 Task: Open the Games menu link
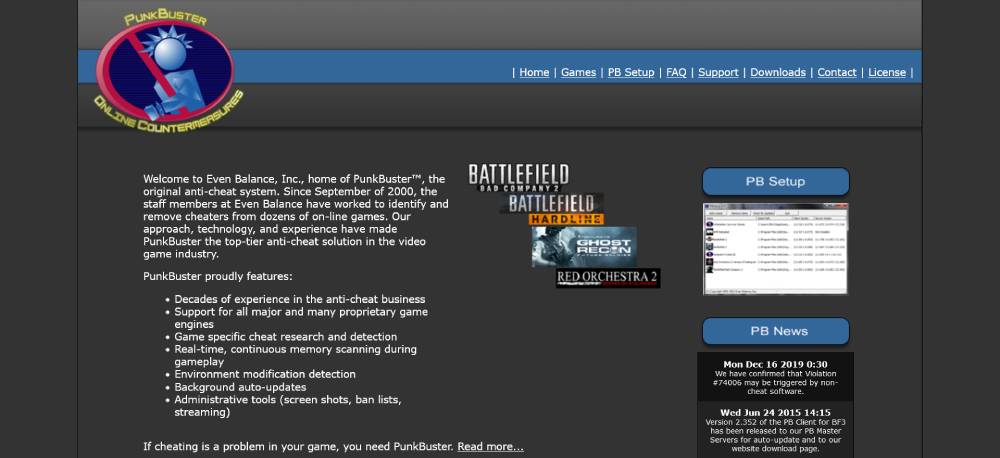click(578, 72)
